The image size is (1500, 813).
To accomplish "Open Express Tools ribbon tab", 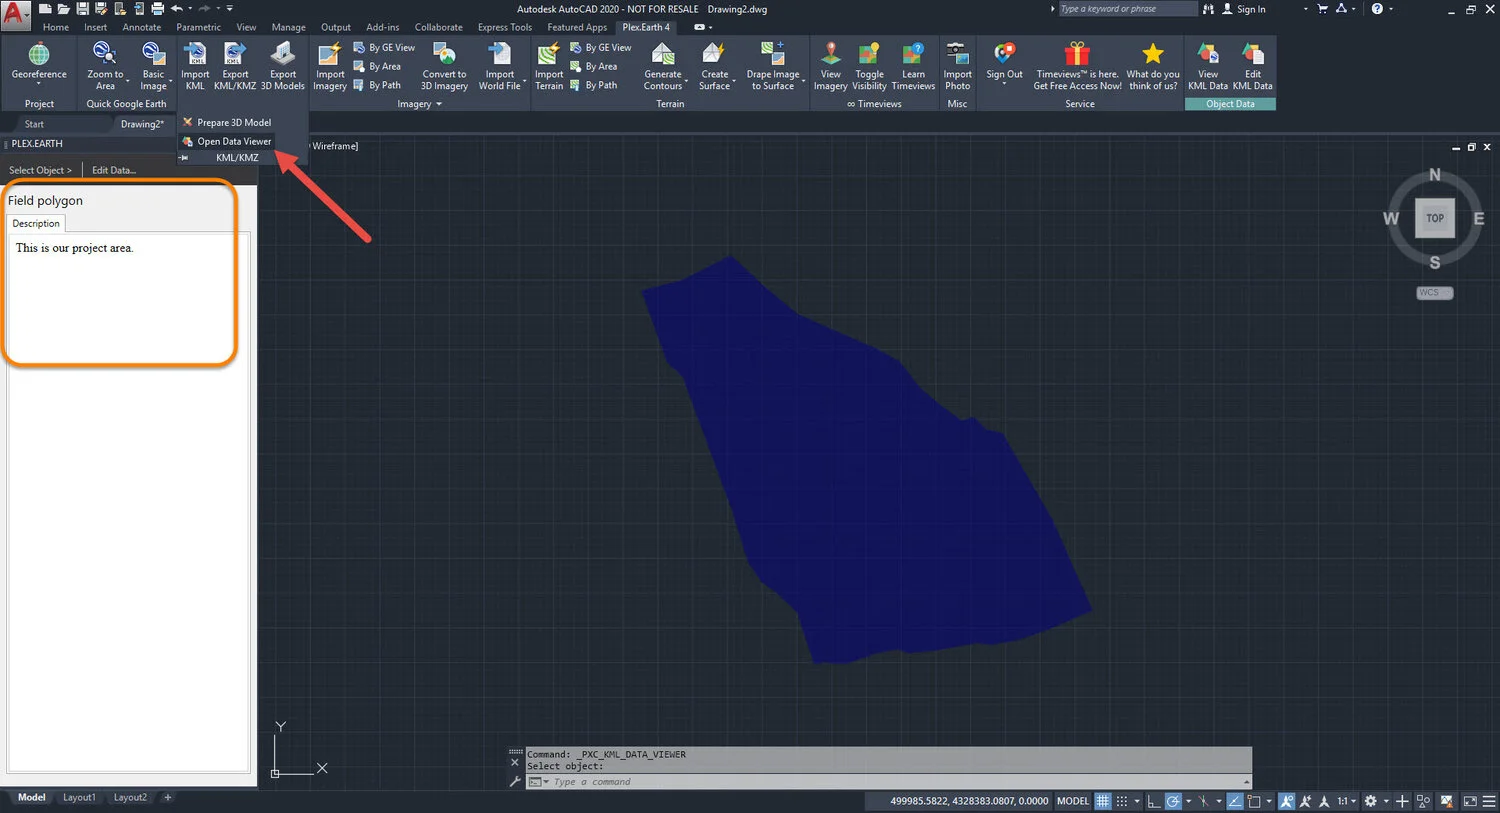I will [x=505, y=27].
